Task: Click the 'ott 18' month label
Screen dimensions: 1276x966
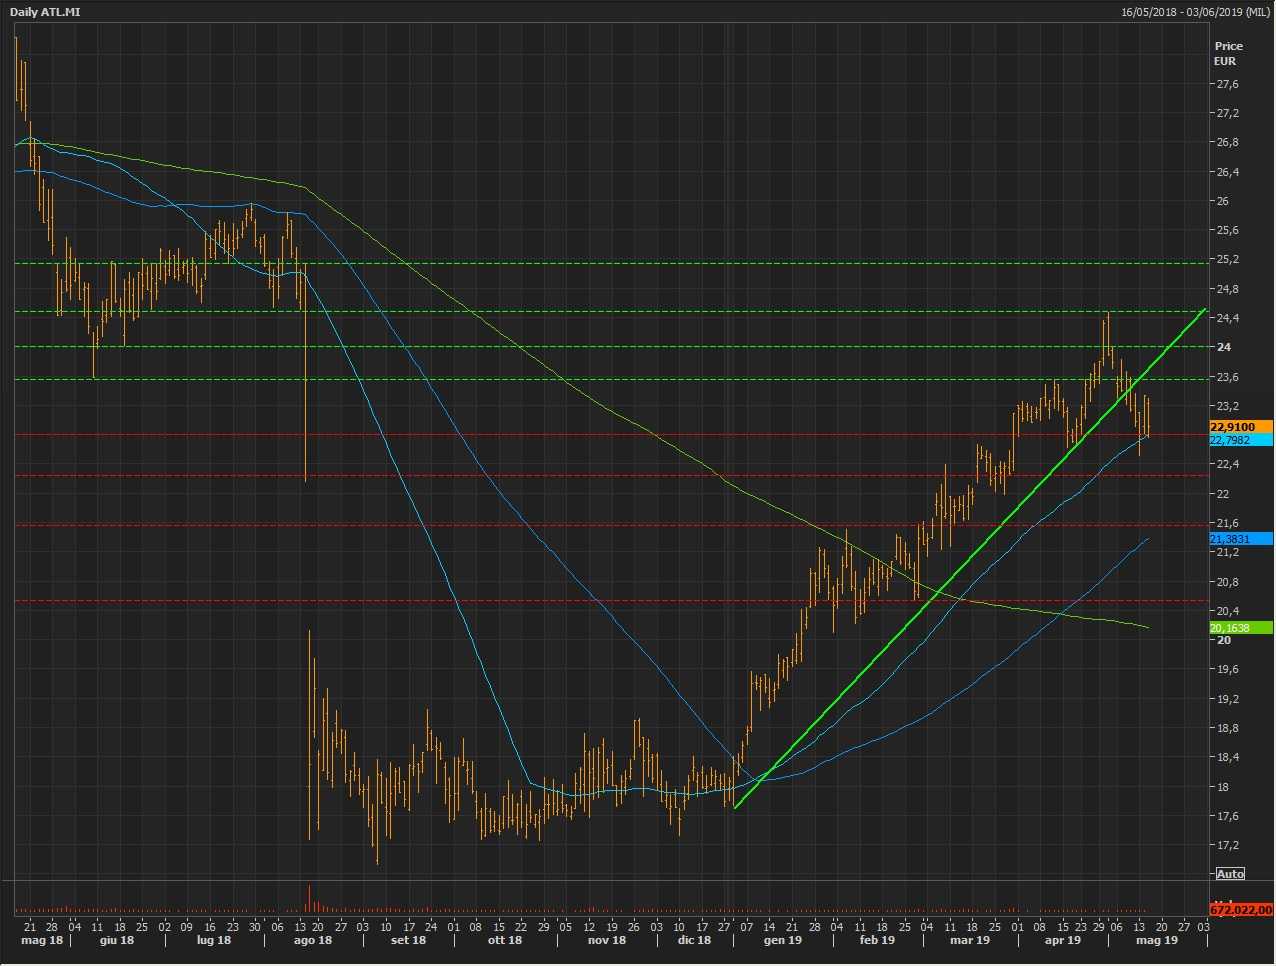Action: point(504,940)
